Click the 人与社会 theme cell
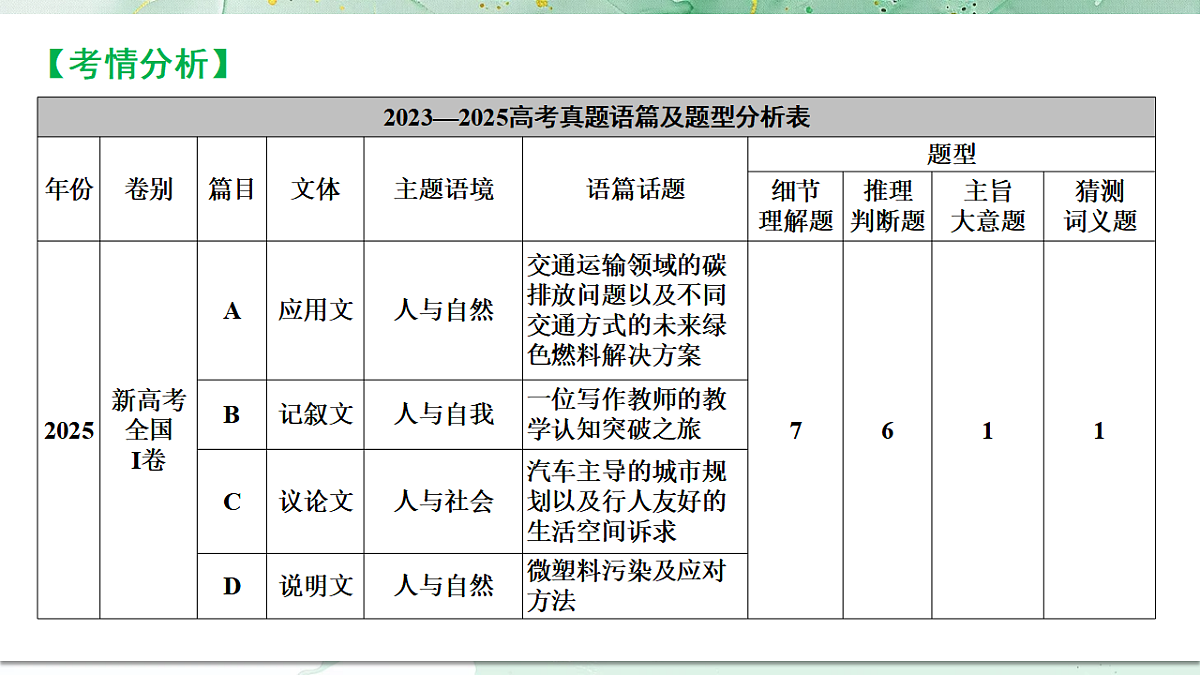This screenshot has width=1200, height=675. 444,501
